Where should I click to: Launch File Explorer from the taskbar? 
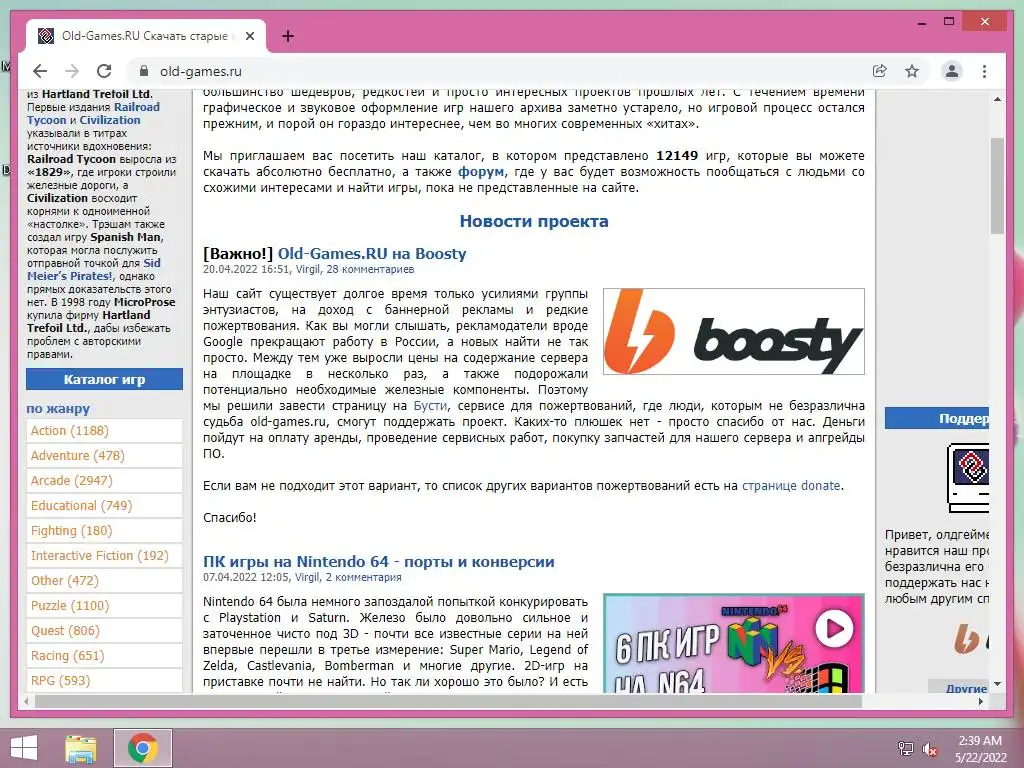click(81, 748)
